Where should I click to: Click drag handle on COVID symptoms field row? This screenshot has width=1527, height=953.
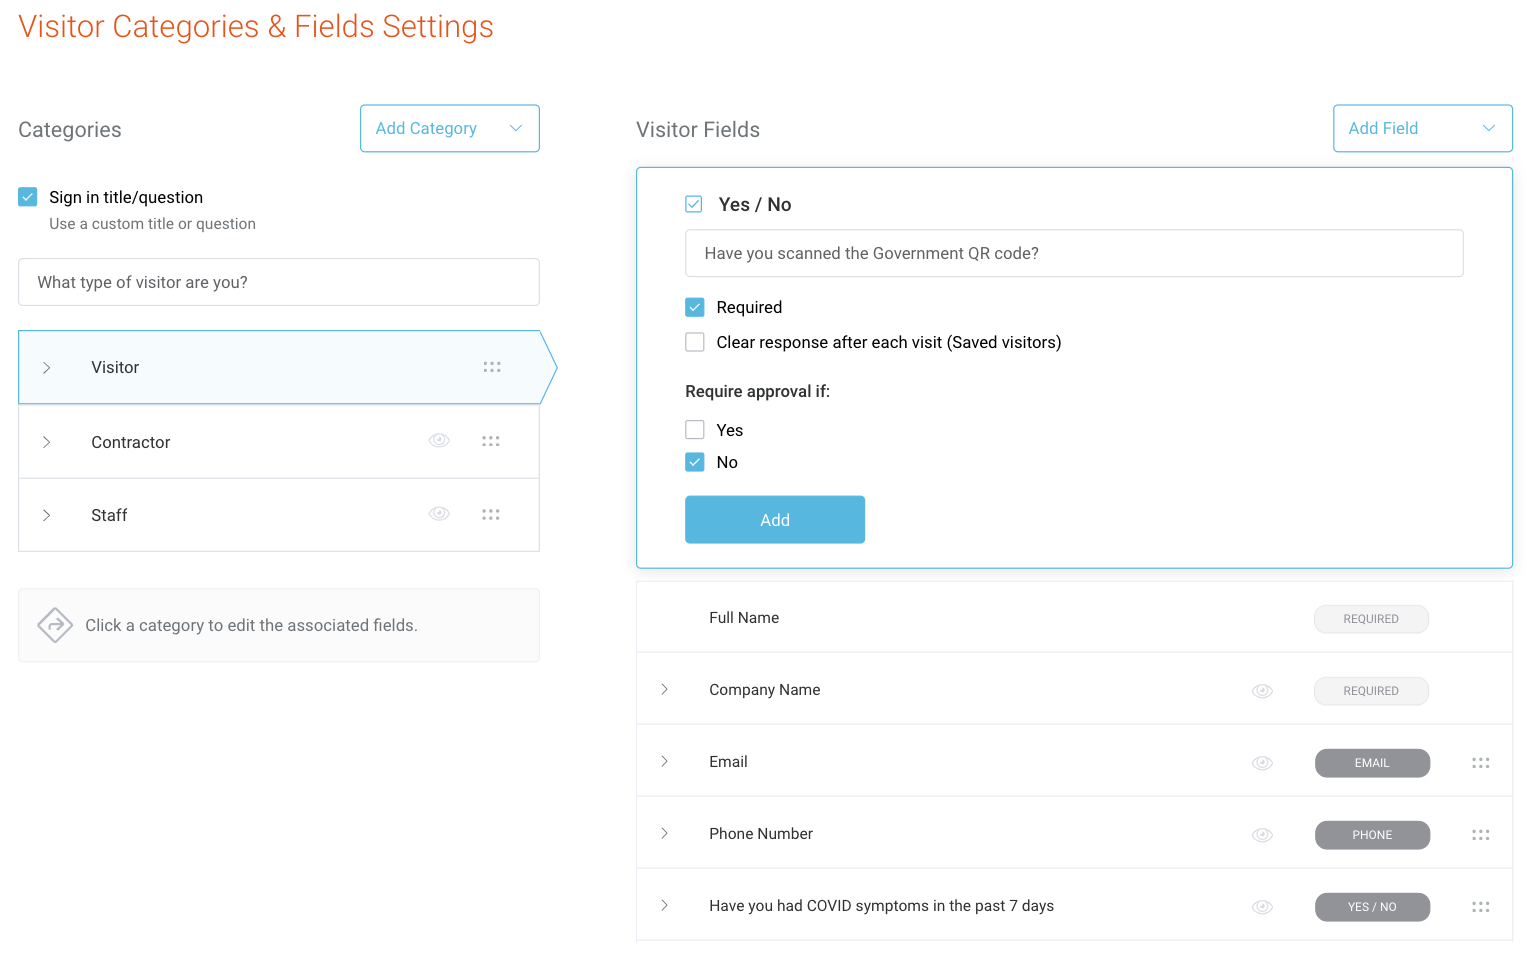coord(1481,907)
